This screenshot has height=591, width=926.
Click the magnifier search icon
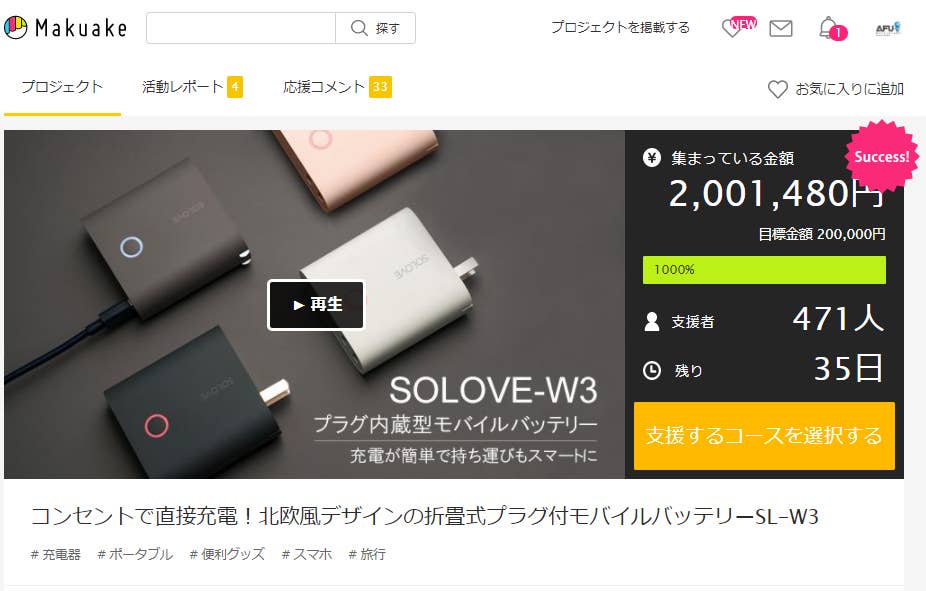[359, 28]
